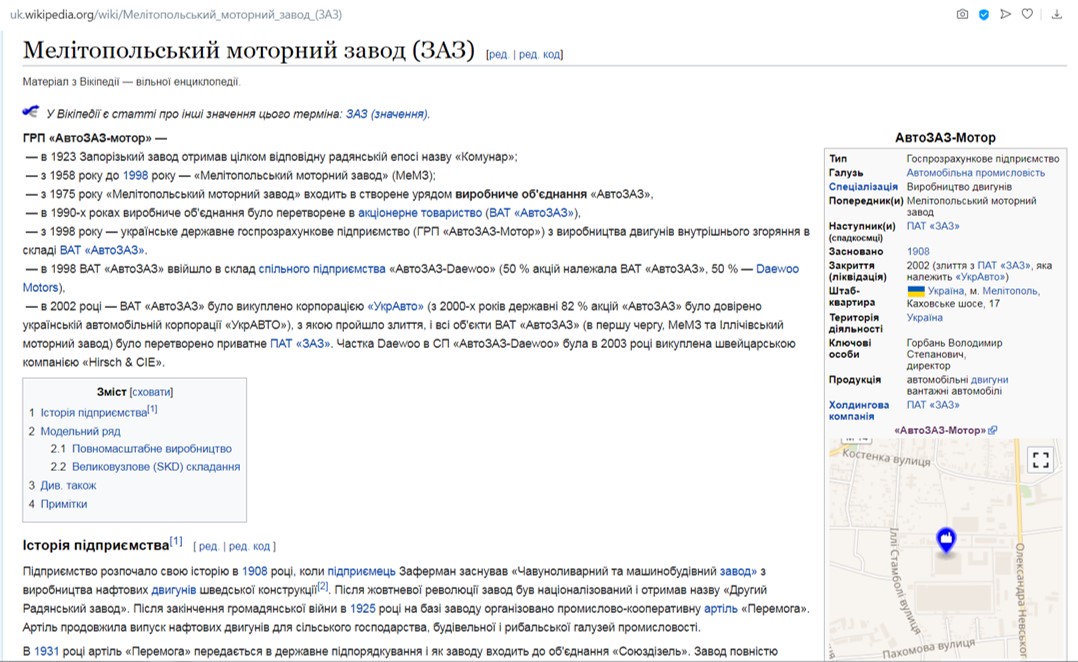Click the browser snapshot camera icon
1078x662 pixels.
tap(962, 14)
